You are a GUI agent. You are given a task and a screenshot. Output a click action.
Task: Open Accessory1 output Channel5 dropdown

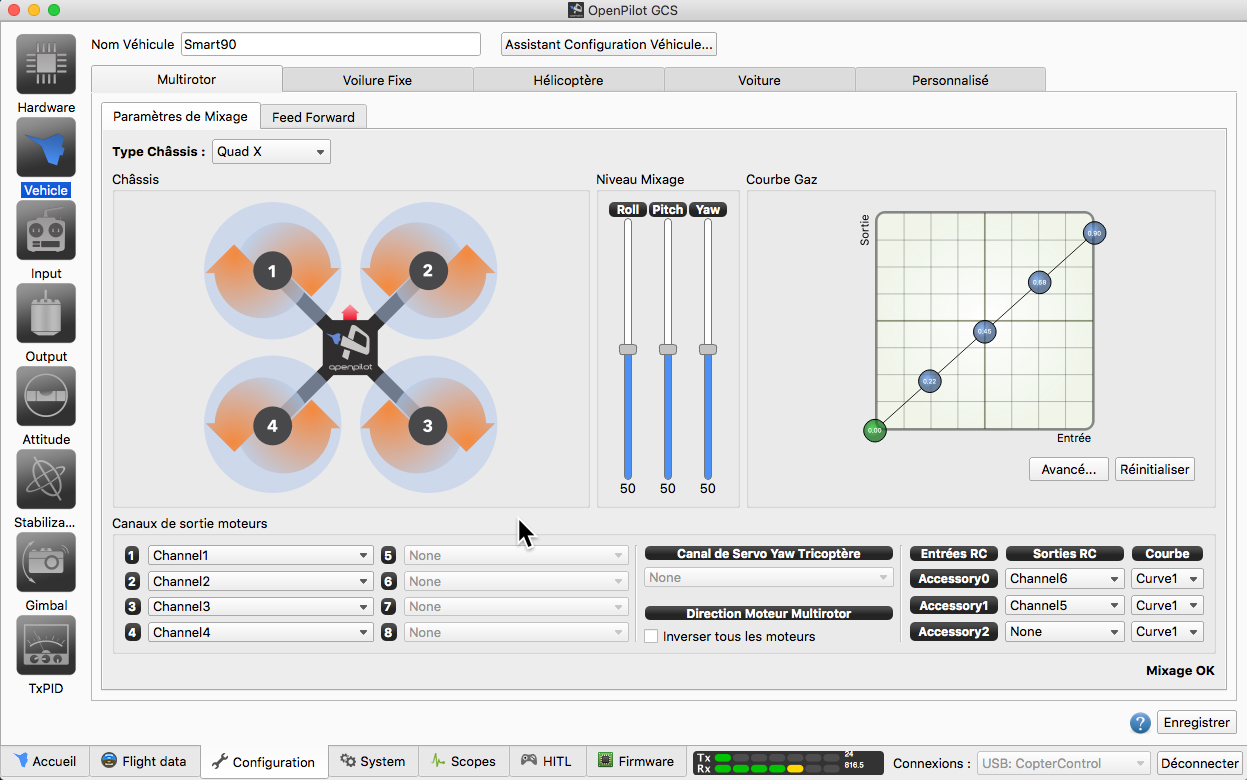pos(1065,605)
